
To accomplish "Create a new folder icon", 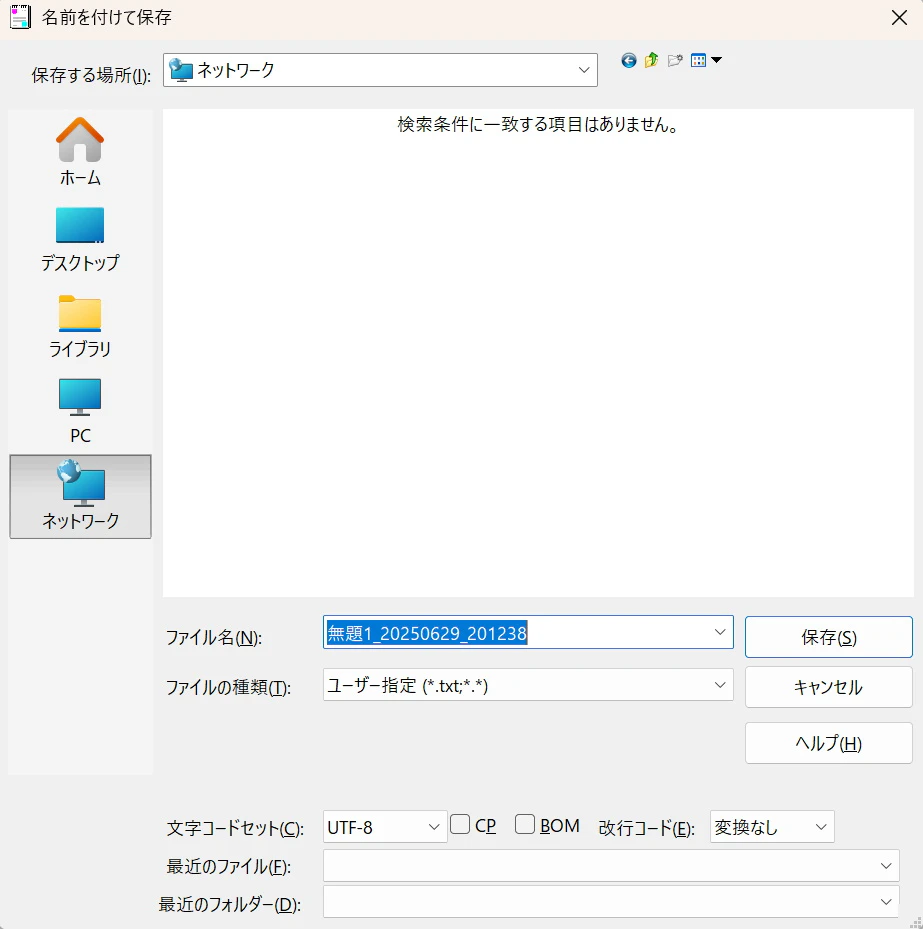I will (675, 60).
